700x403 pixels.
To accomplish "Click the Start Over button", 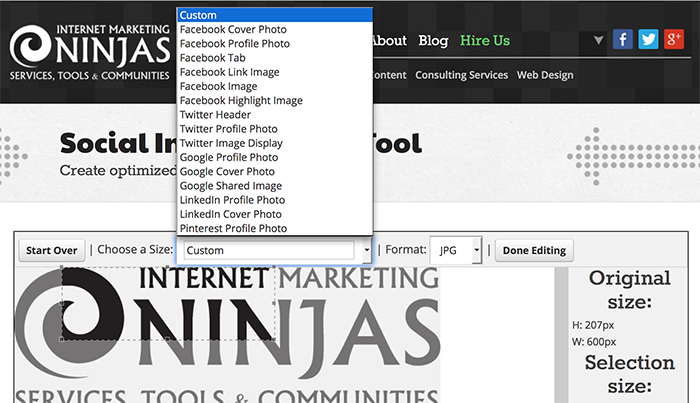I will (x=51, y=250).
